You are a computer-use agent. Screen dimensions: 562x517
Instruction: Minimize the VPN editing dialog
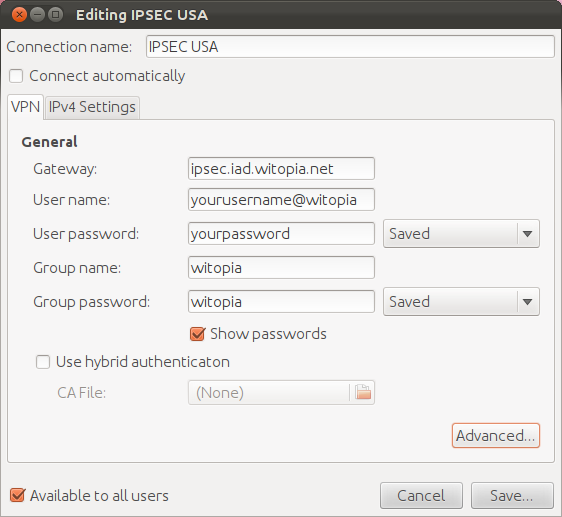[x=37, y=15]
